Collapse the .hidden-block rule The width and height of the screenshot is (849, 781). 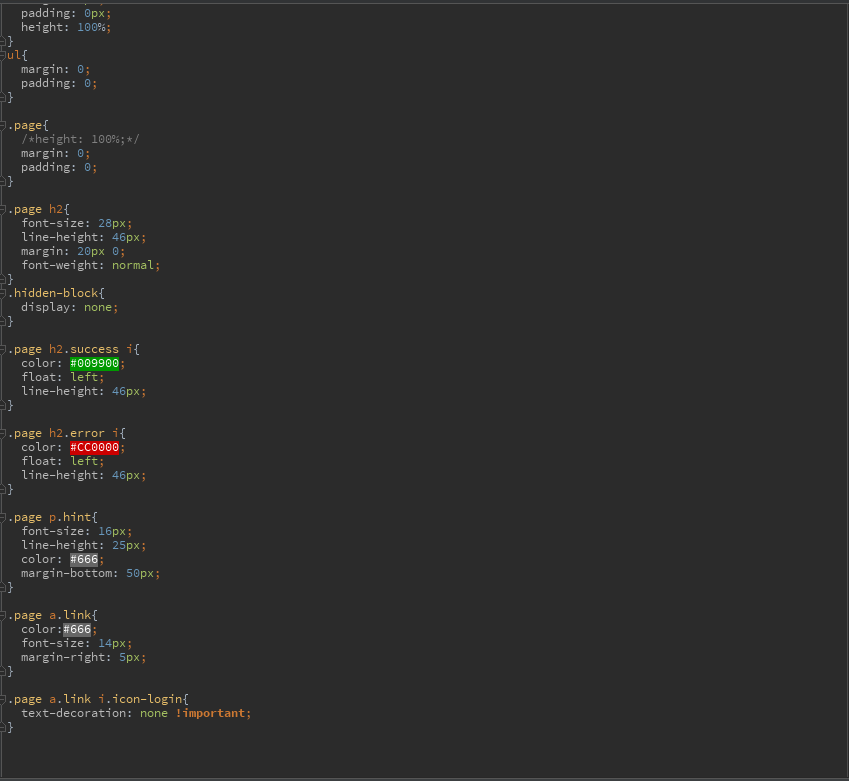[x=4, y=294]
